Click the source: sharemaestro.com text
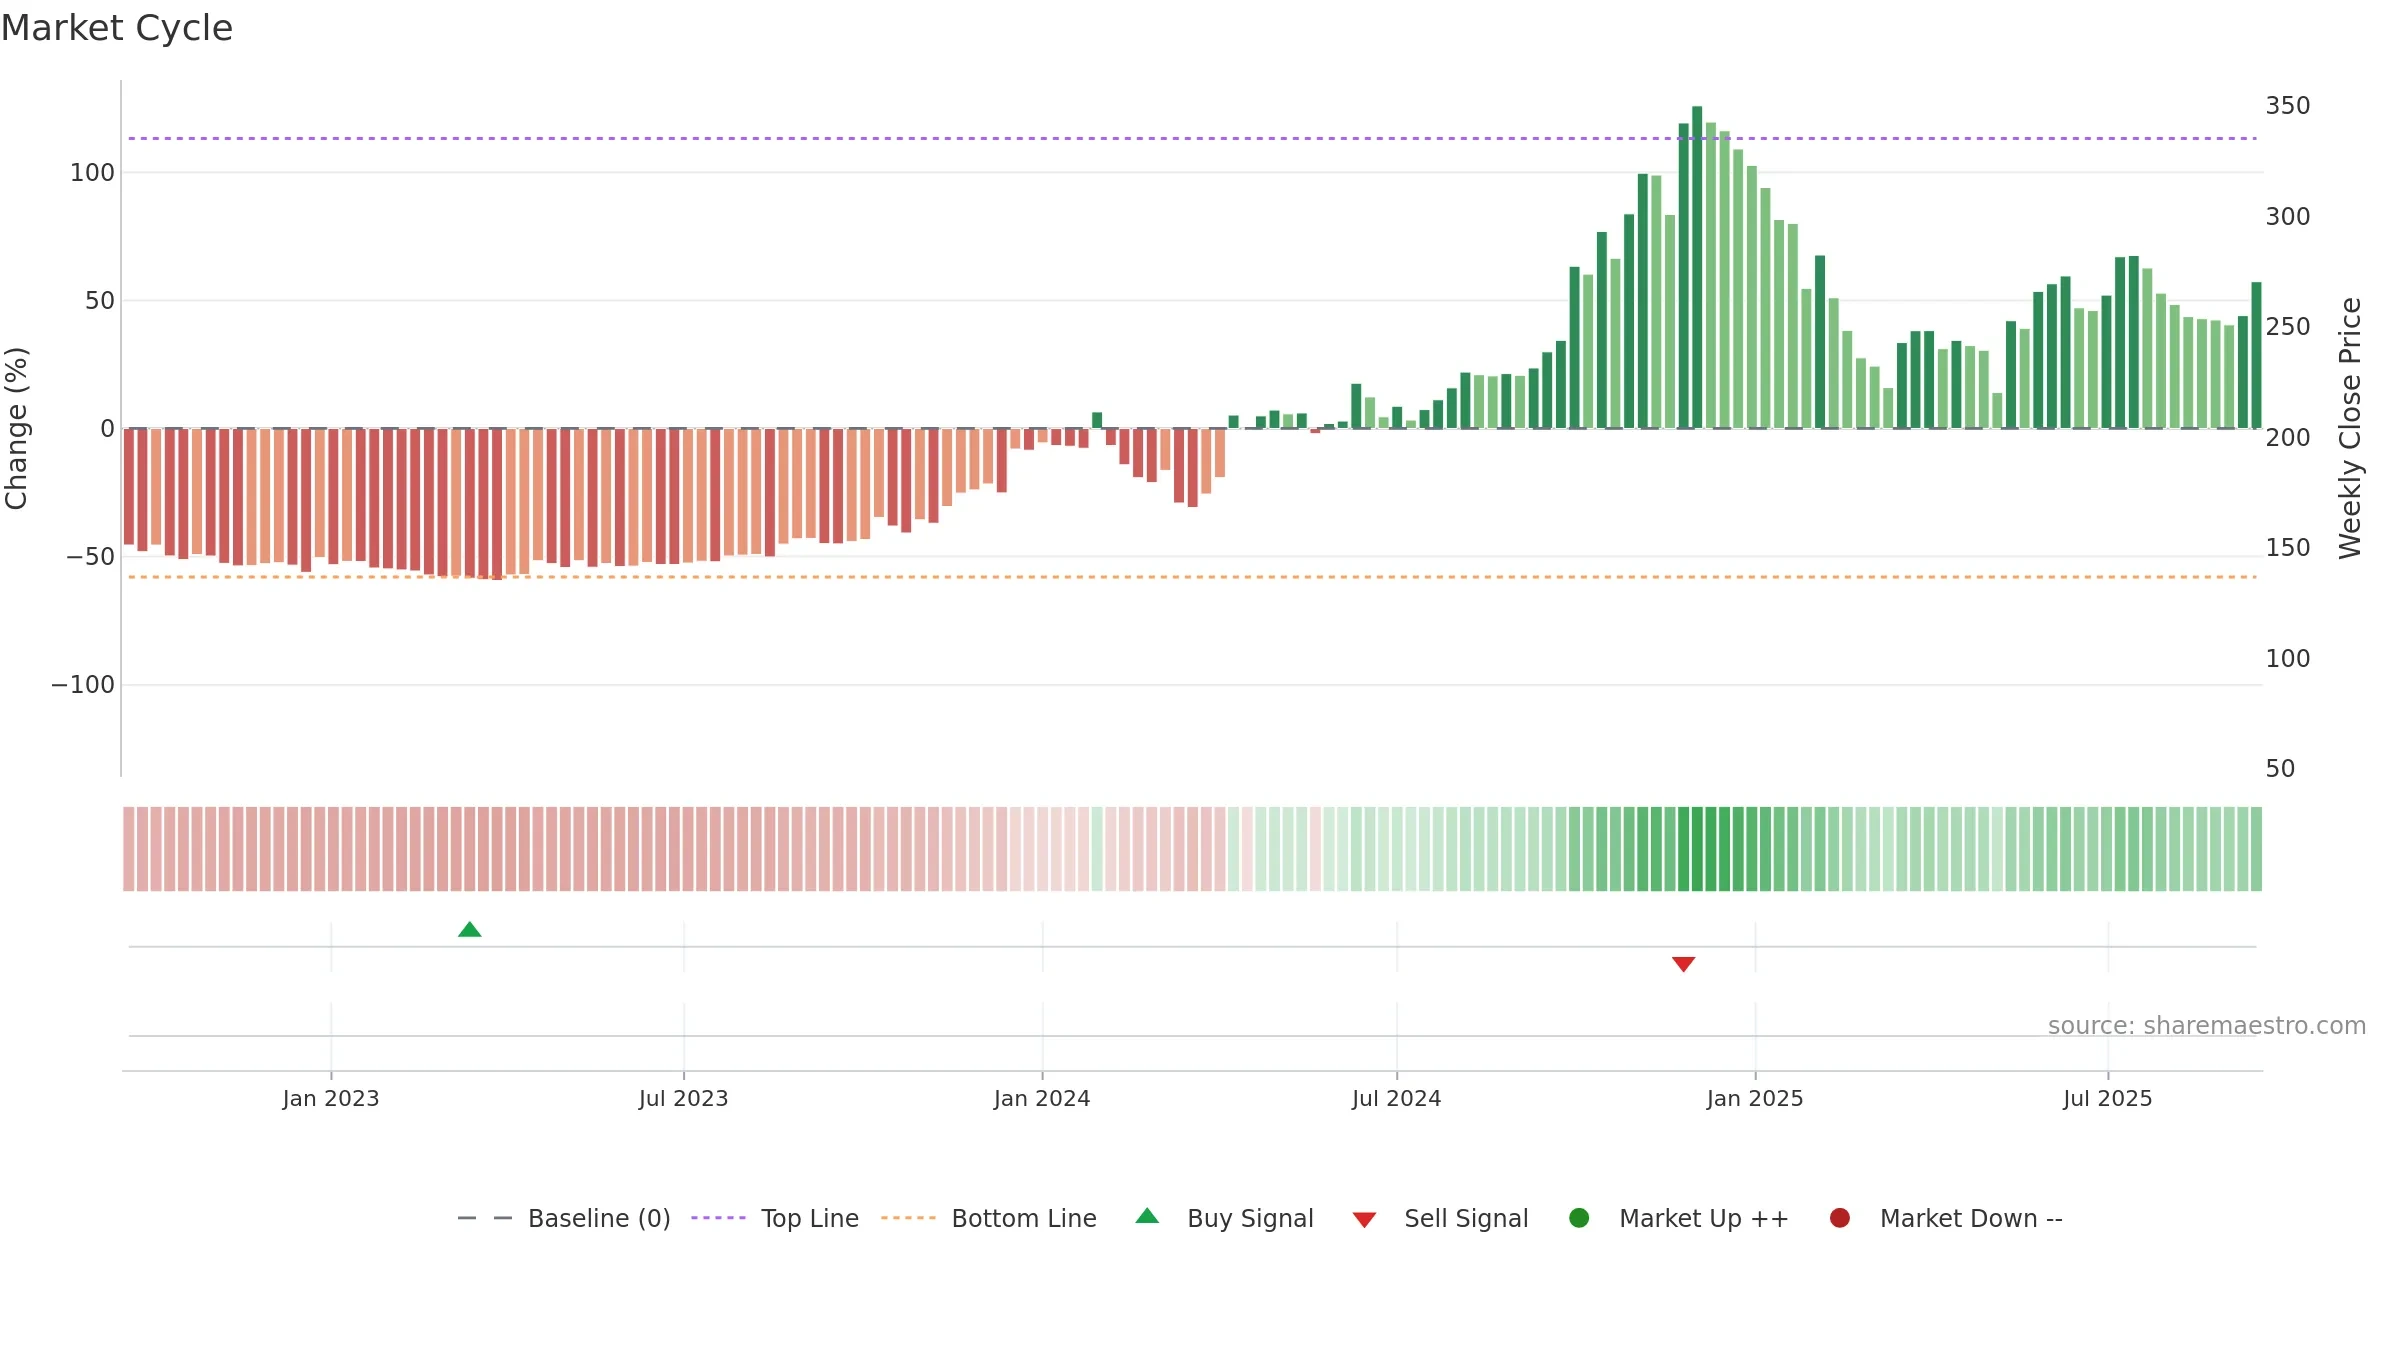Screen dimensions: 2400x1350 (2207, 1026)
